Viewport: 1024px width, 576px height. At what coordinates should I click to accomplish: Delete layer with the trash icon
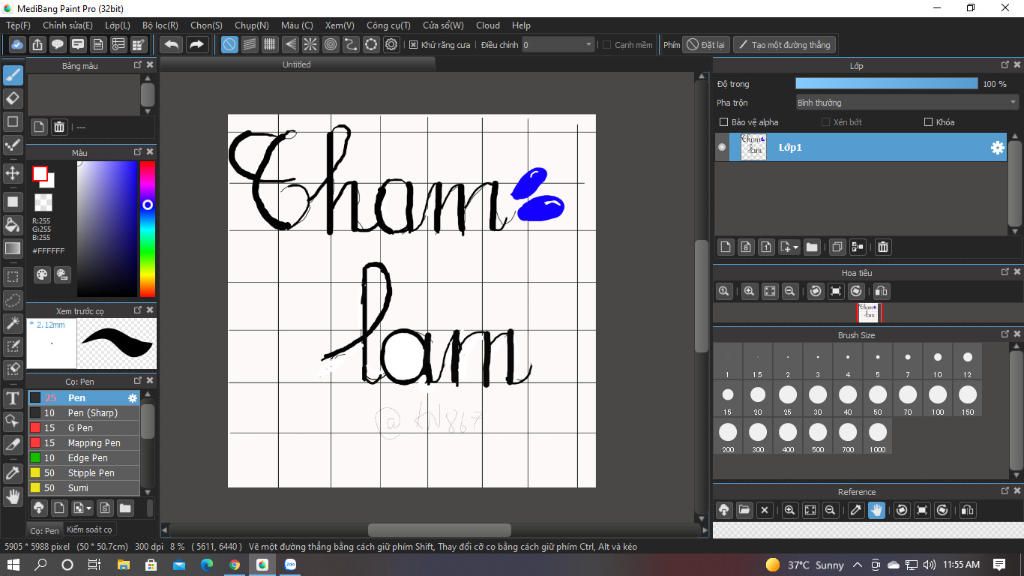(883, 247)
